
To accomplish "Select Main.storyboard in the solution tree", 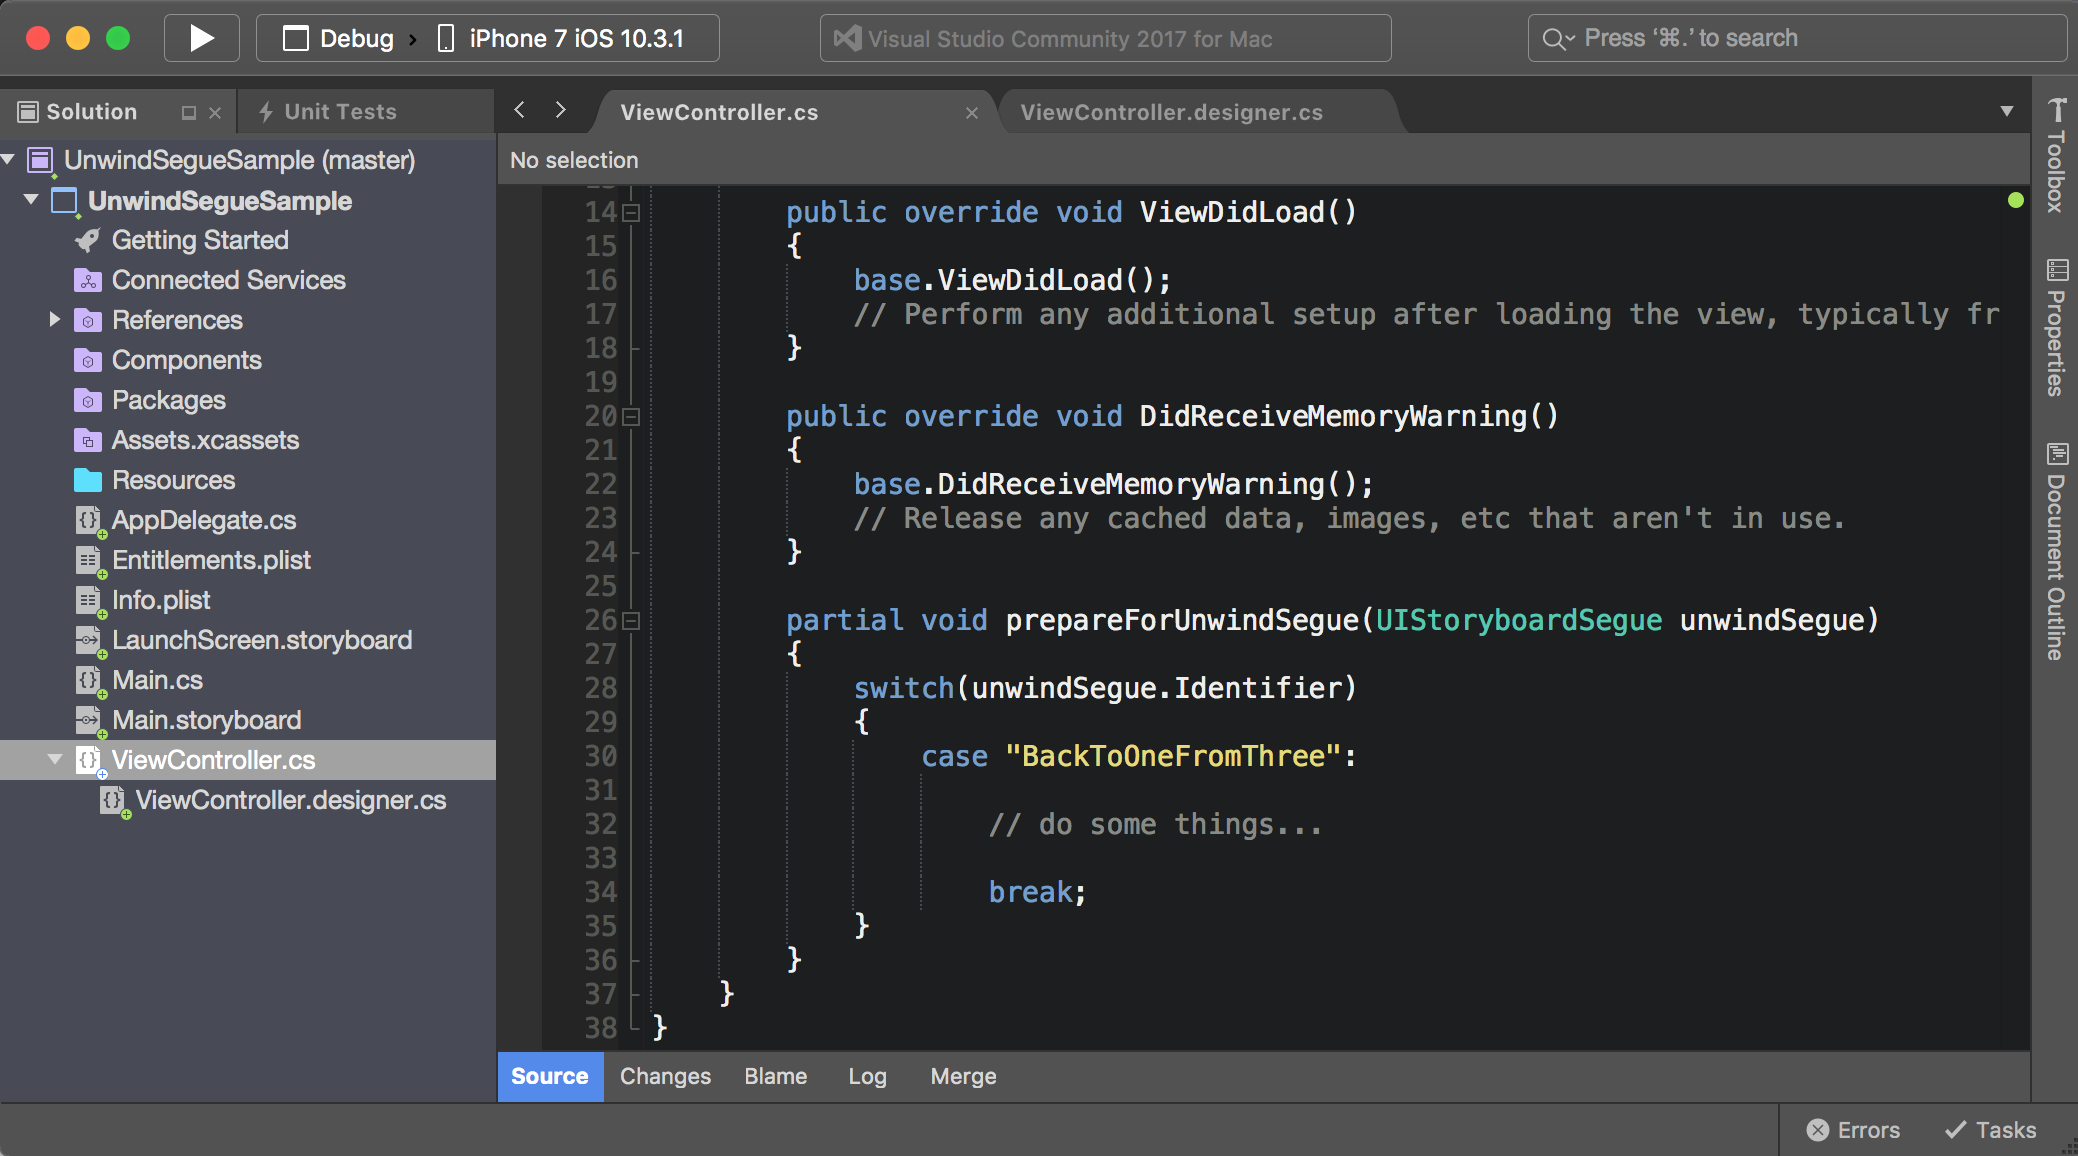I will click(x=207, y=720).
